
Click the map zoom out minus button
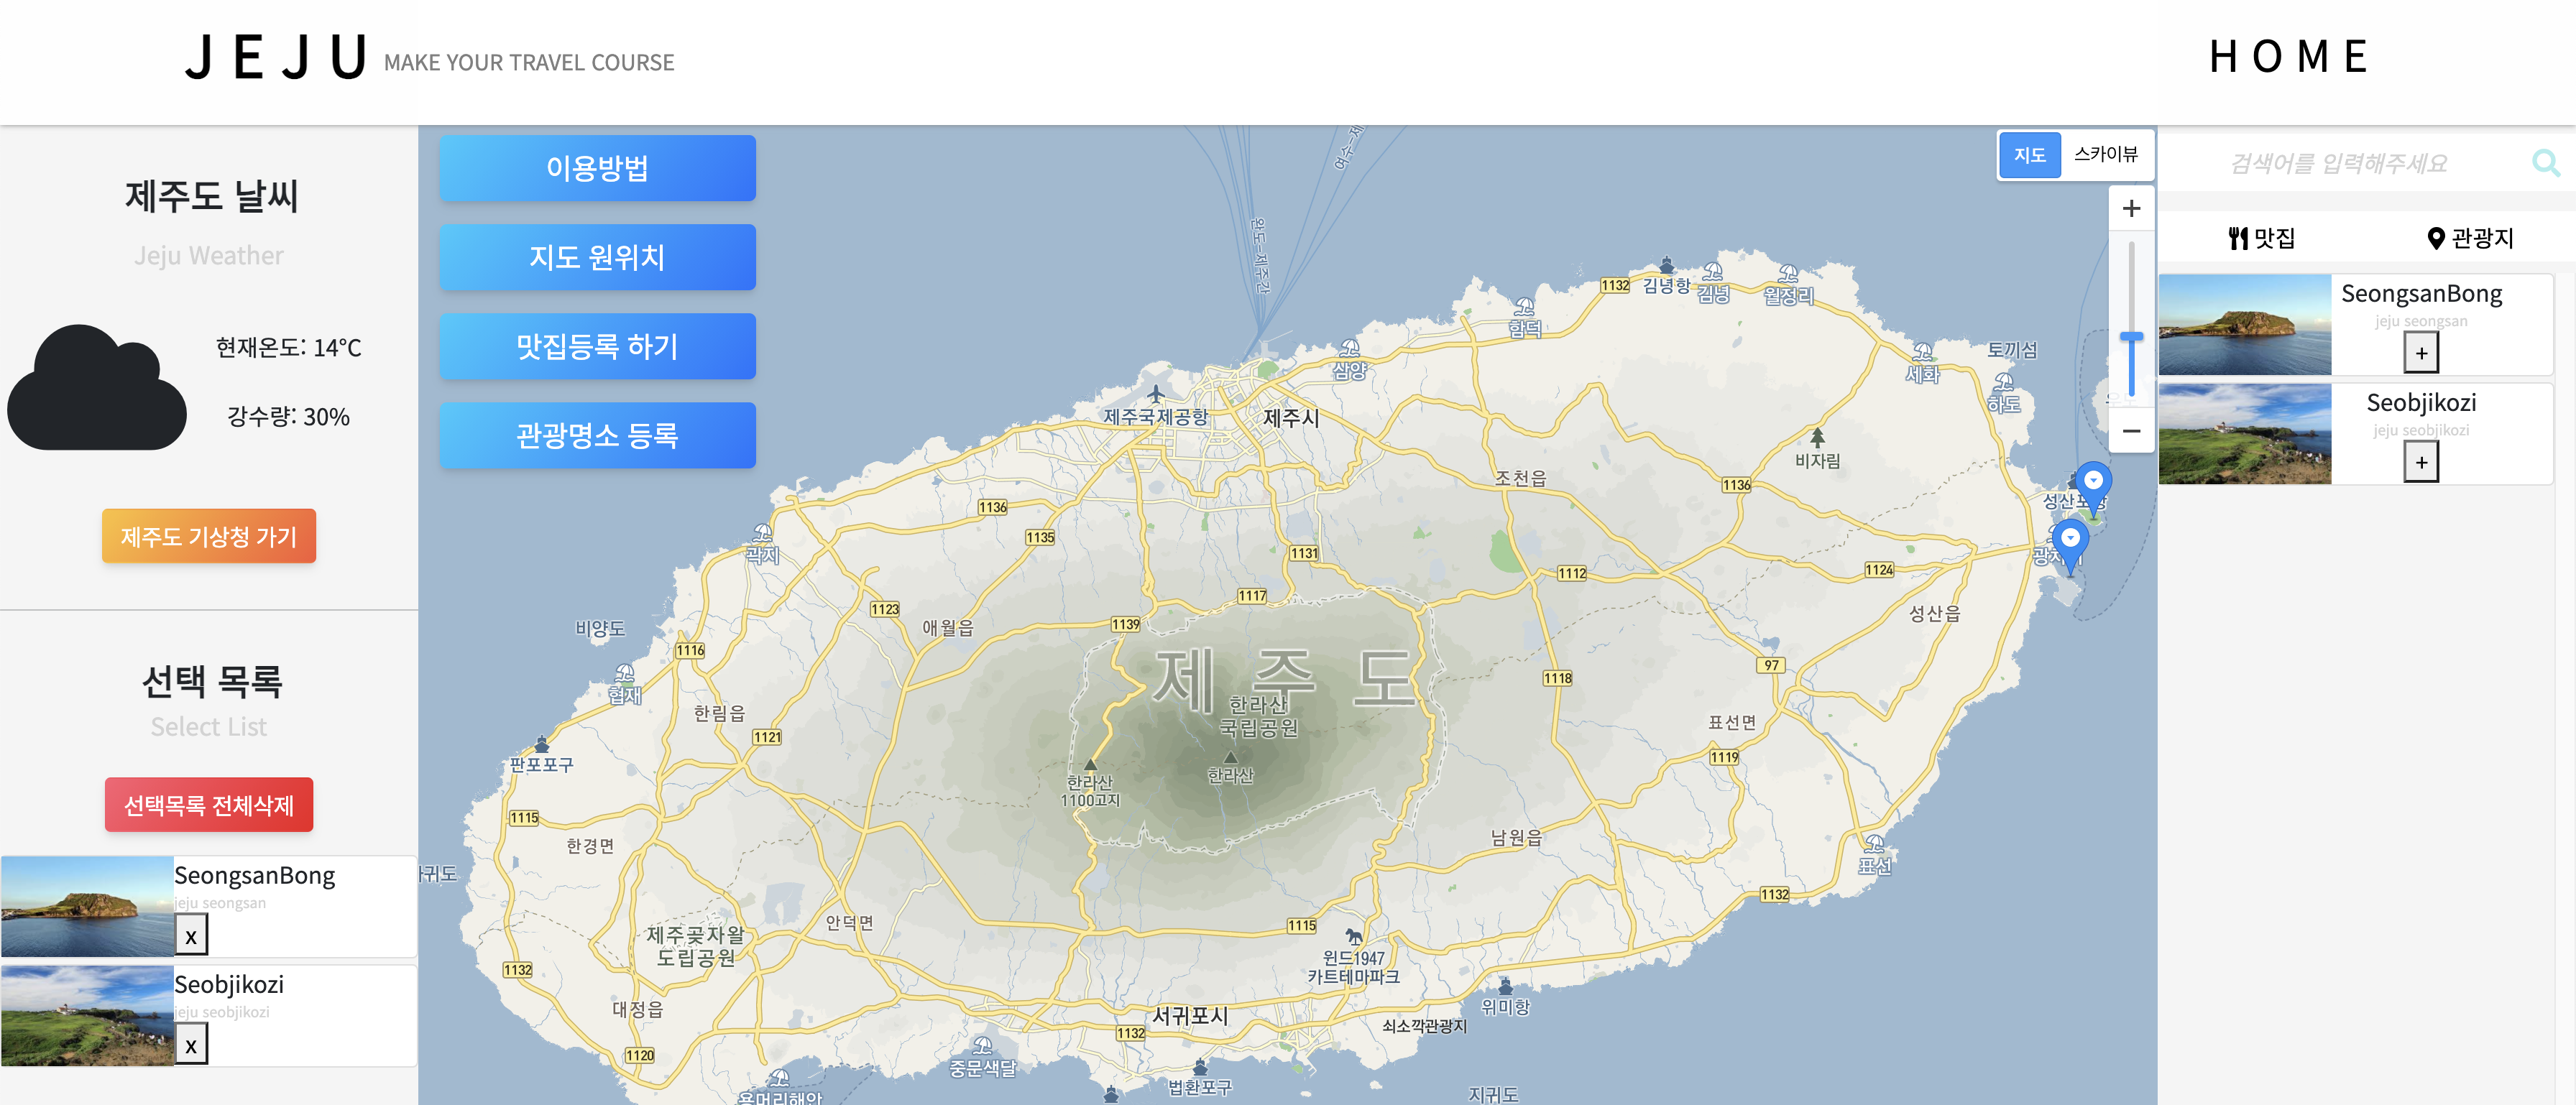click(2131, 431)
